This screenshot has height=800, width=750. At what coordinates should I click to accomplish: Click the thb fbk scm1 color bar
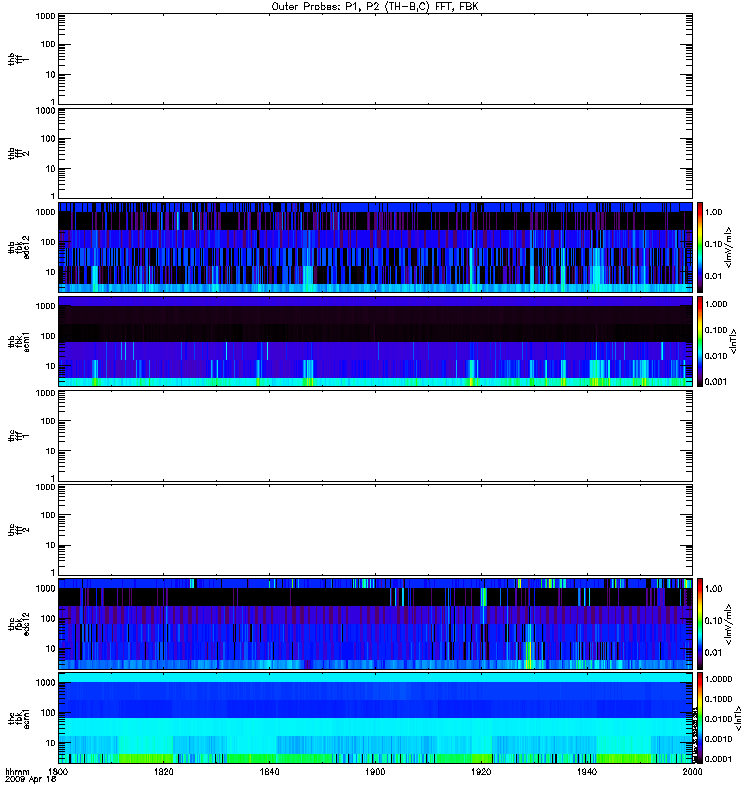point(700,341)
